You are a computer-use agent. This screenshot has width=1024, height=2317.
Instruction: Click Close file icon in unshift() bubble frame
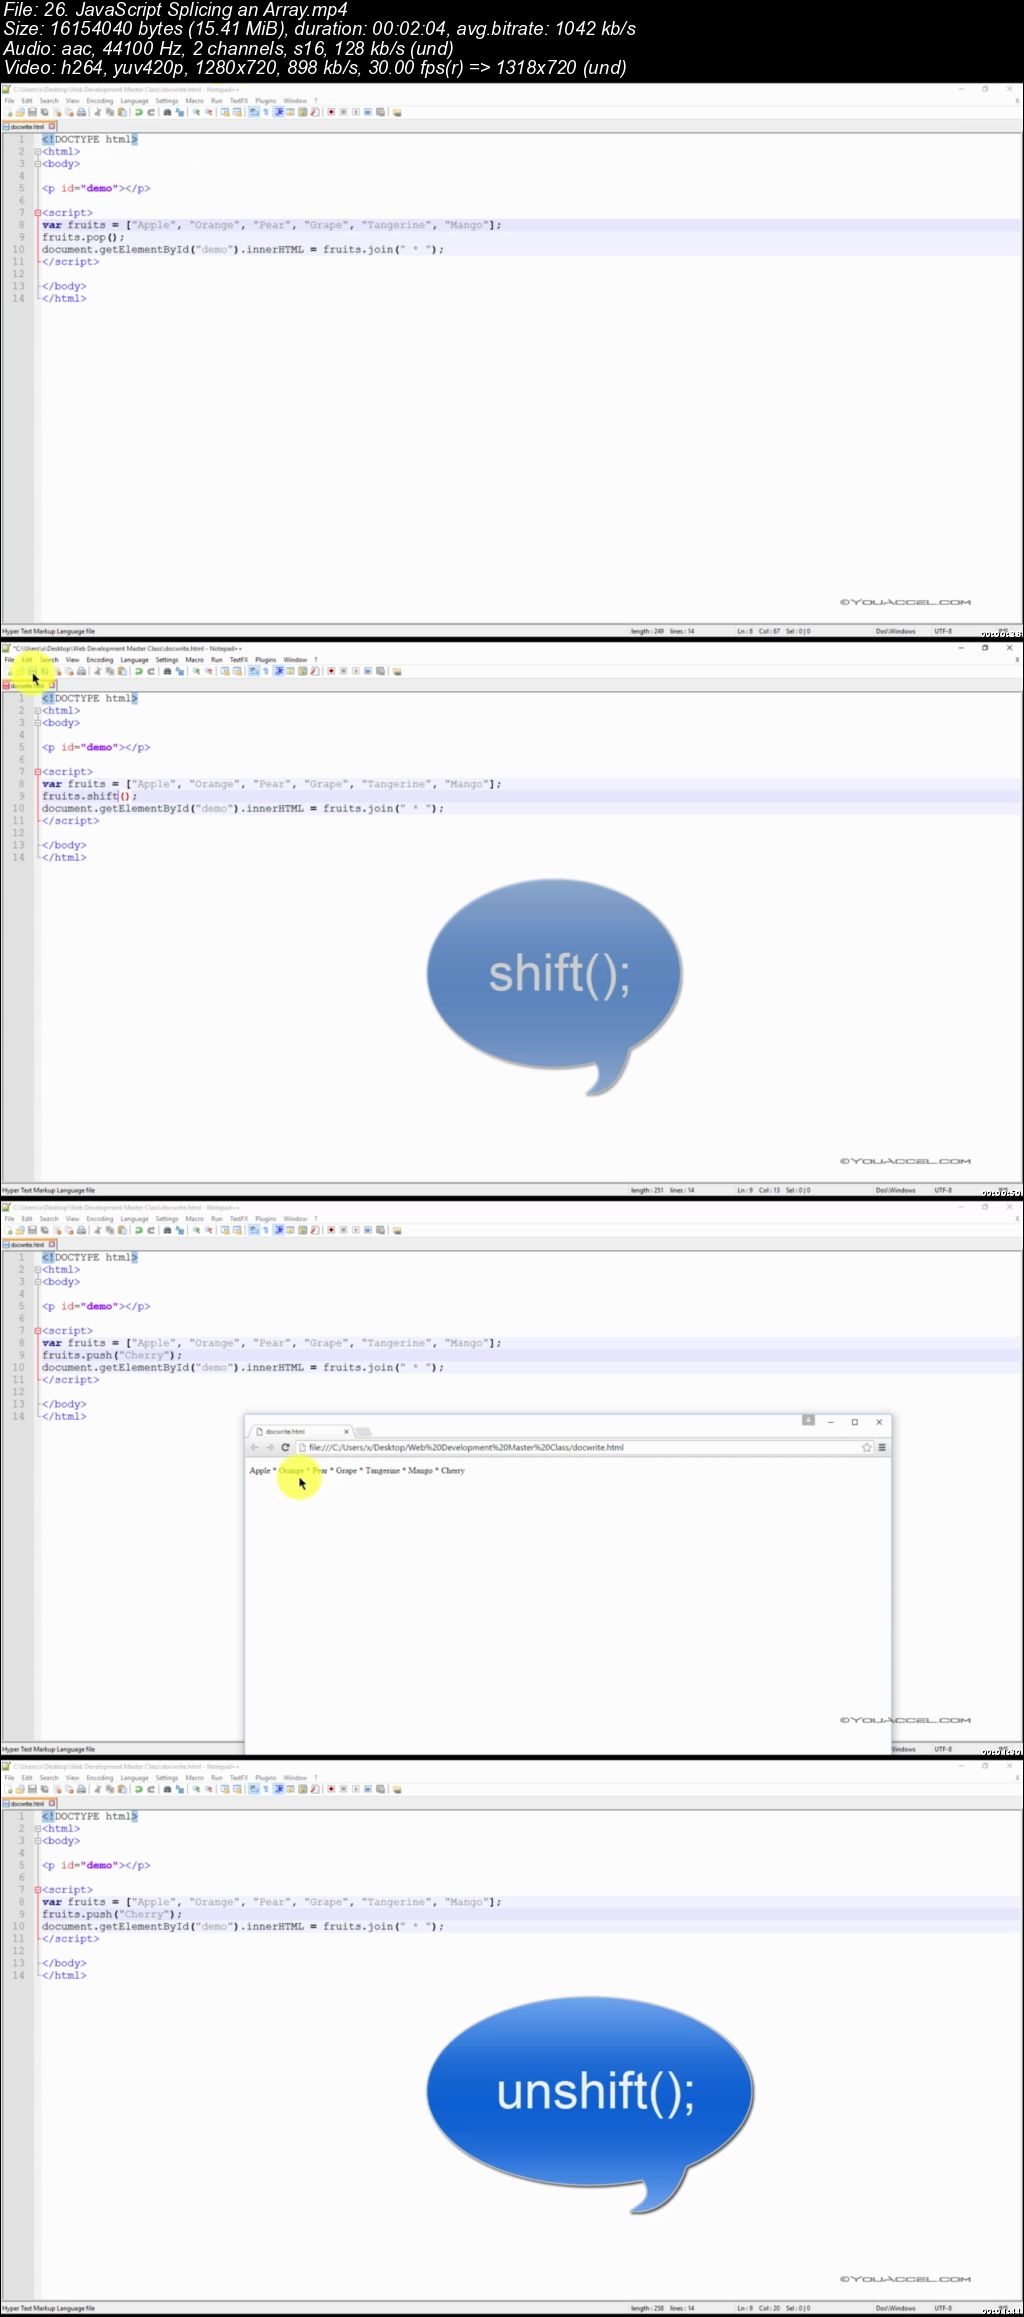pos(57,1789)
